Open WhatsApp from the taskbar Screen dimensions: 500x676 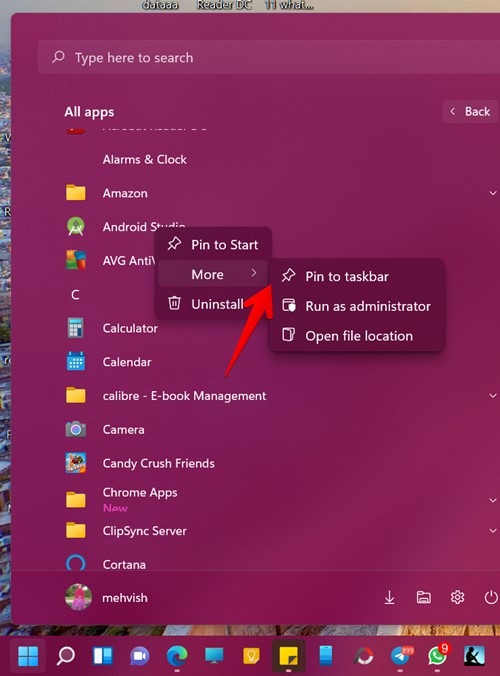(x=438, y=656)
